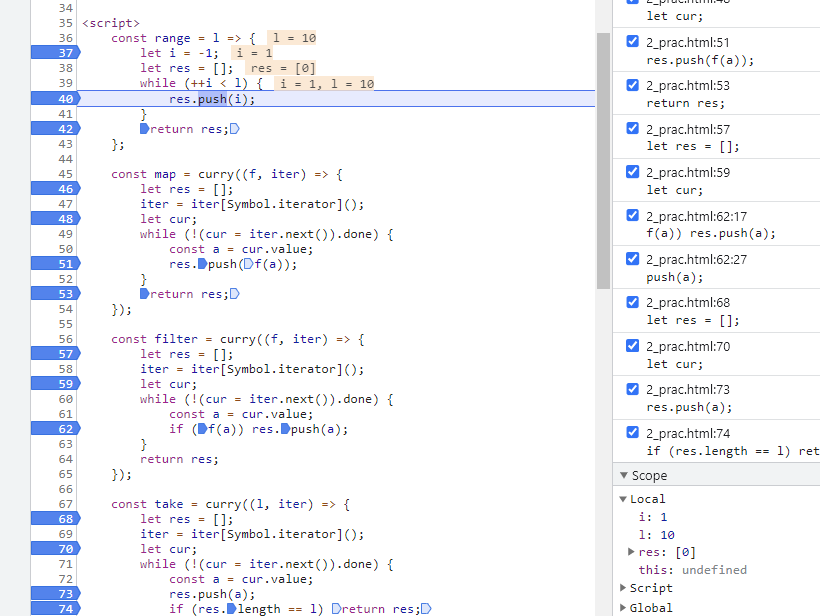Disable breakpoint 2_prac.html:62:17 checkbox

click(x=632, y=215)
